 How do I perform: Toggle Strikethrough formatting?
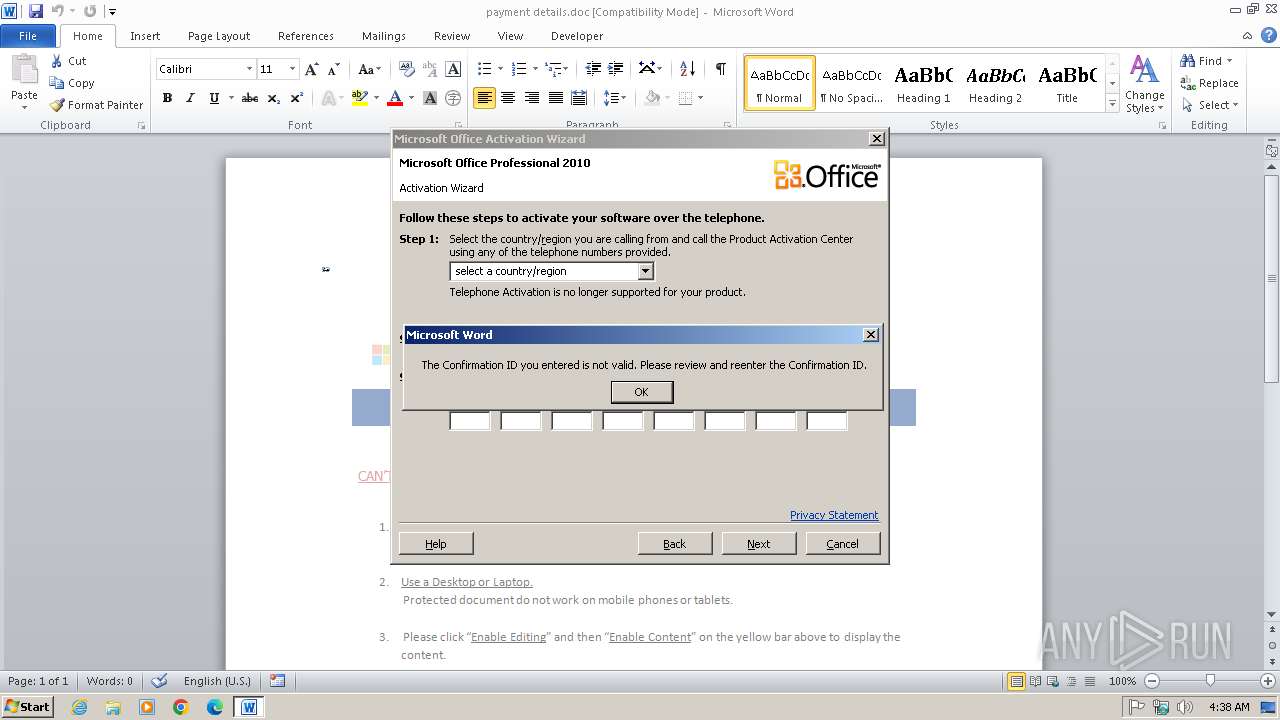(x=250, y=98)
